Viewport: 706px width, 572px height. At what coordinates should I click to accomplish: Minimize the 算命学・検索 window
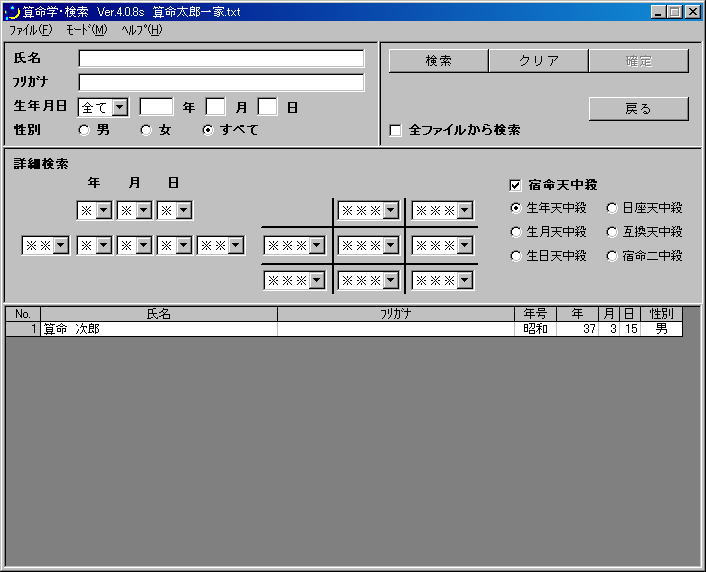pyautogui.click(x=658, y=12)
